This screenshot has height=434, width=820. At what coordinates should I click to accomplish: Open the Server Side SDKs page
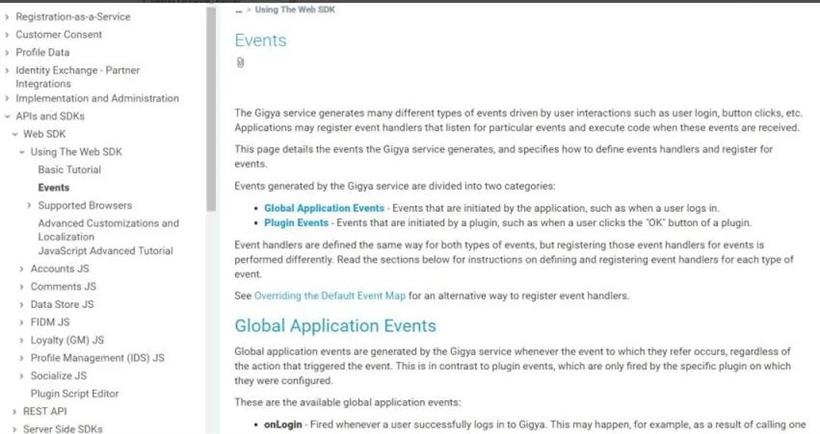pyautogui.click(x=63, y=429)
